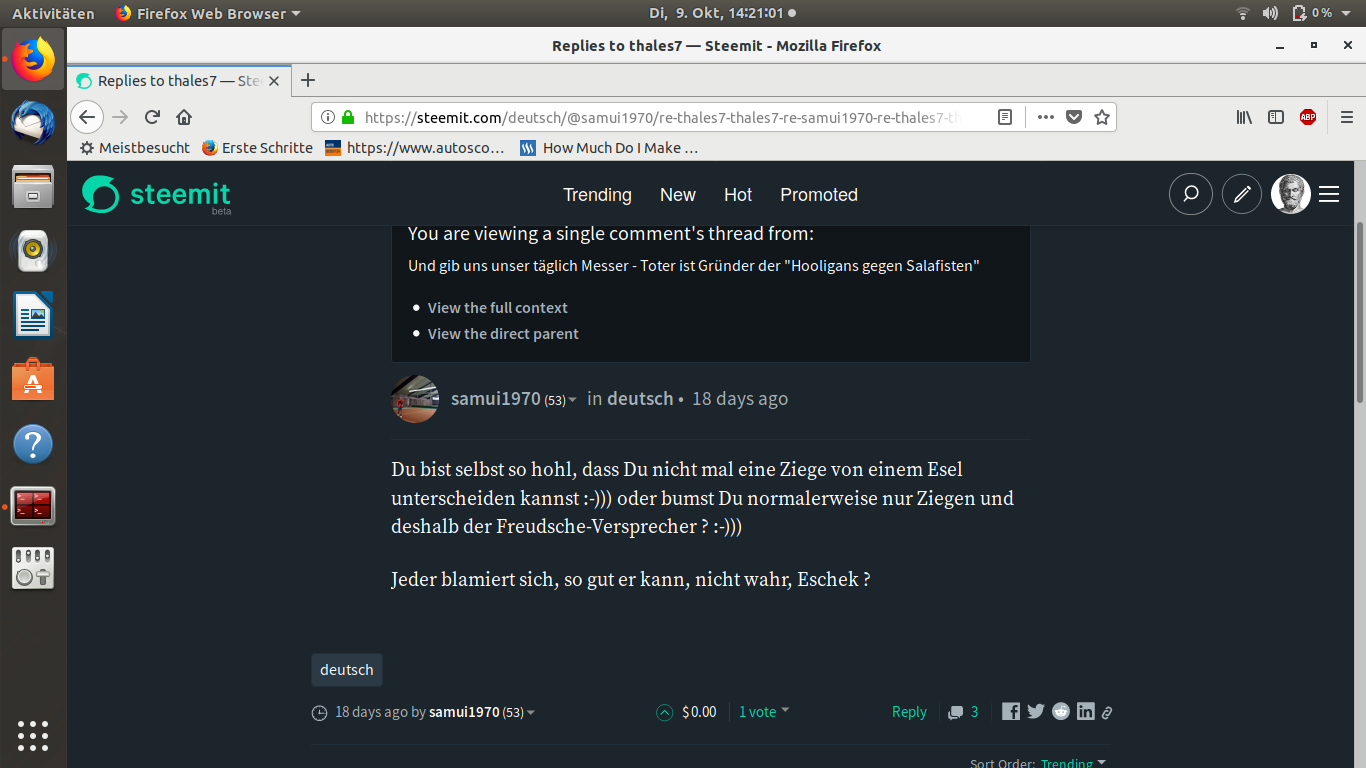Launch Thunderbird from the dock

(33, 122)
